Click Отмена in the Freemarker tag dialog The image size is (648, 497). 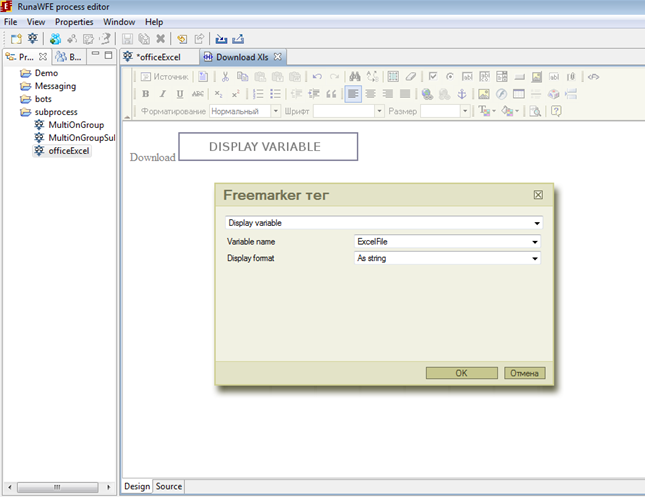pos(524,373)
